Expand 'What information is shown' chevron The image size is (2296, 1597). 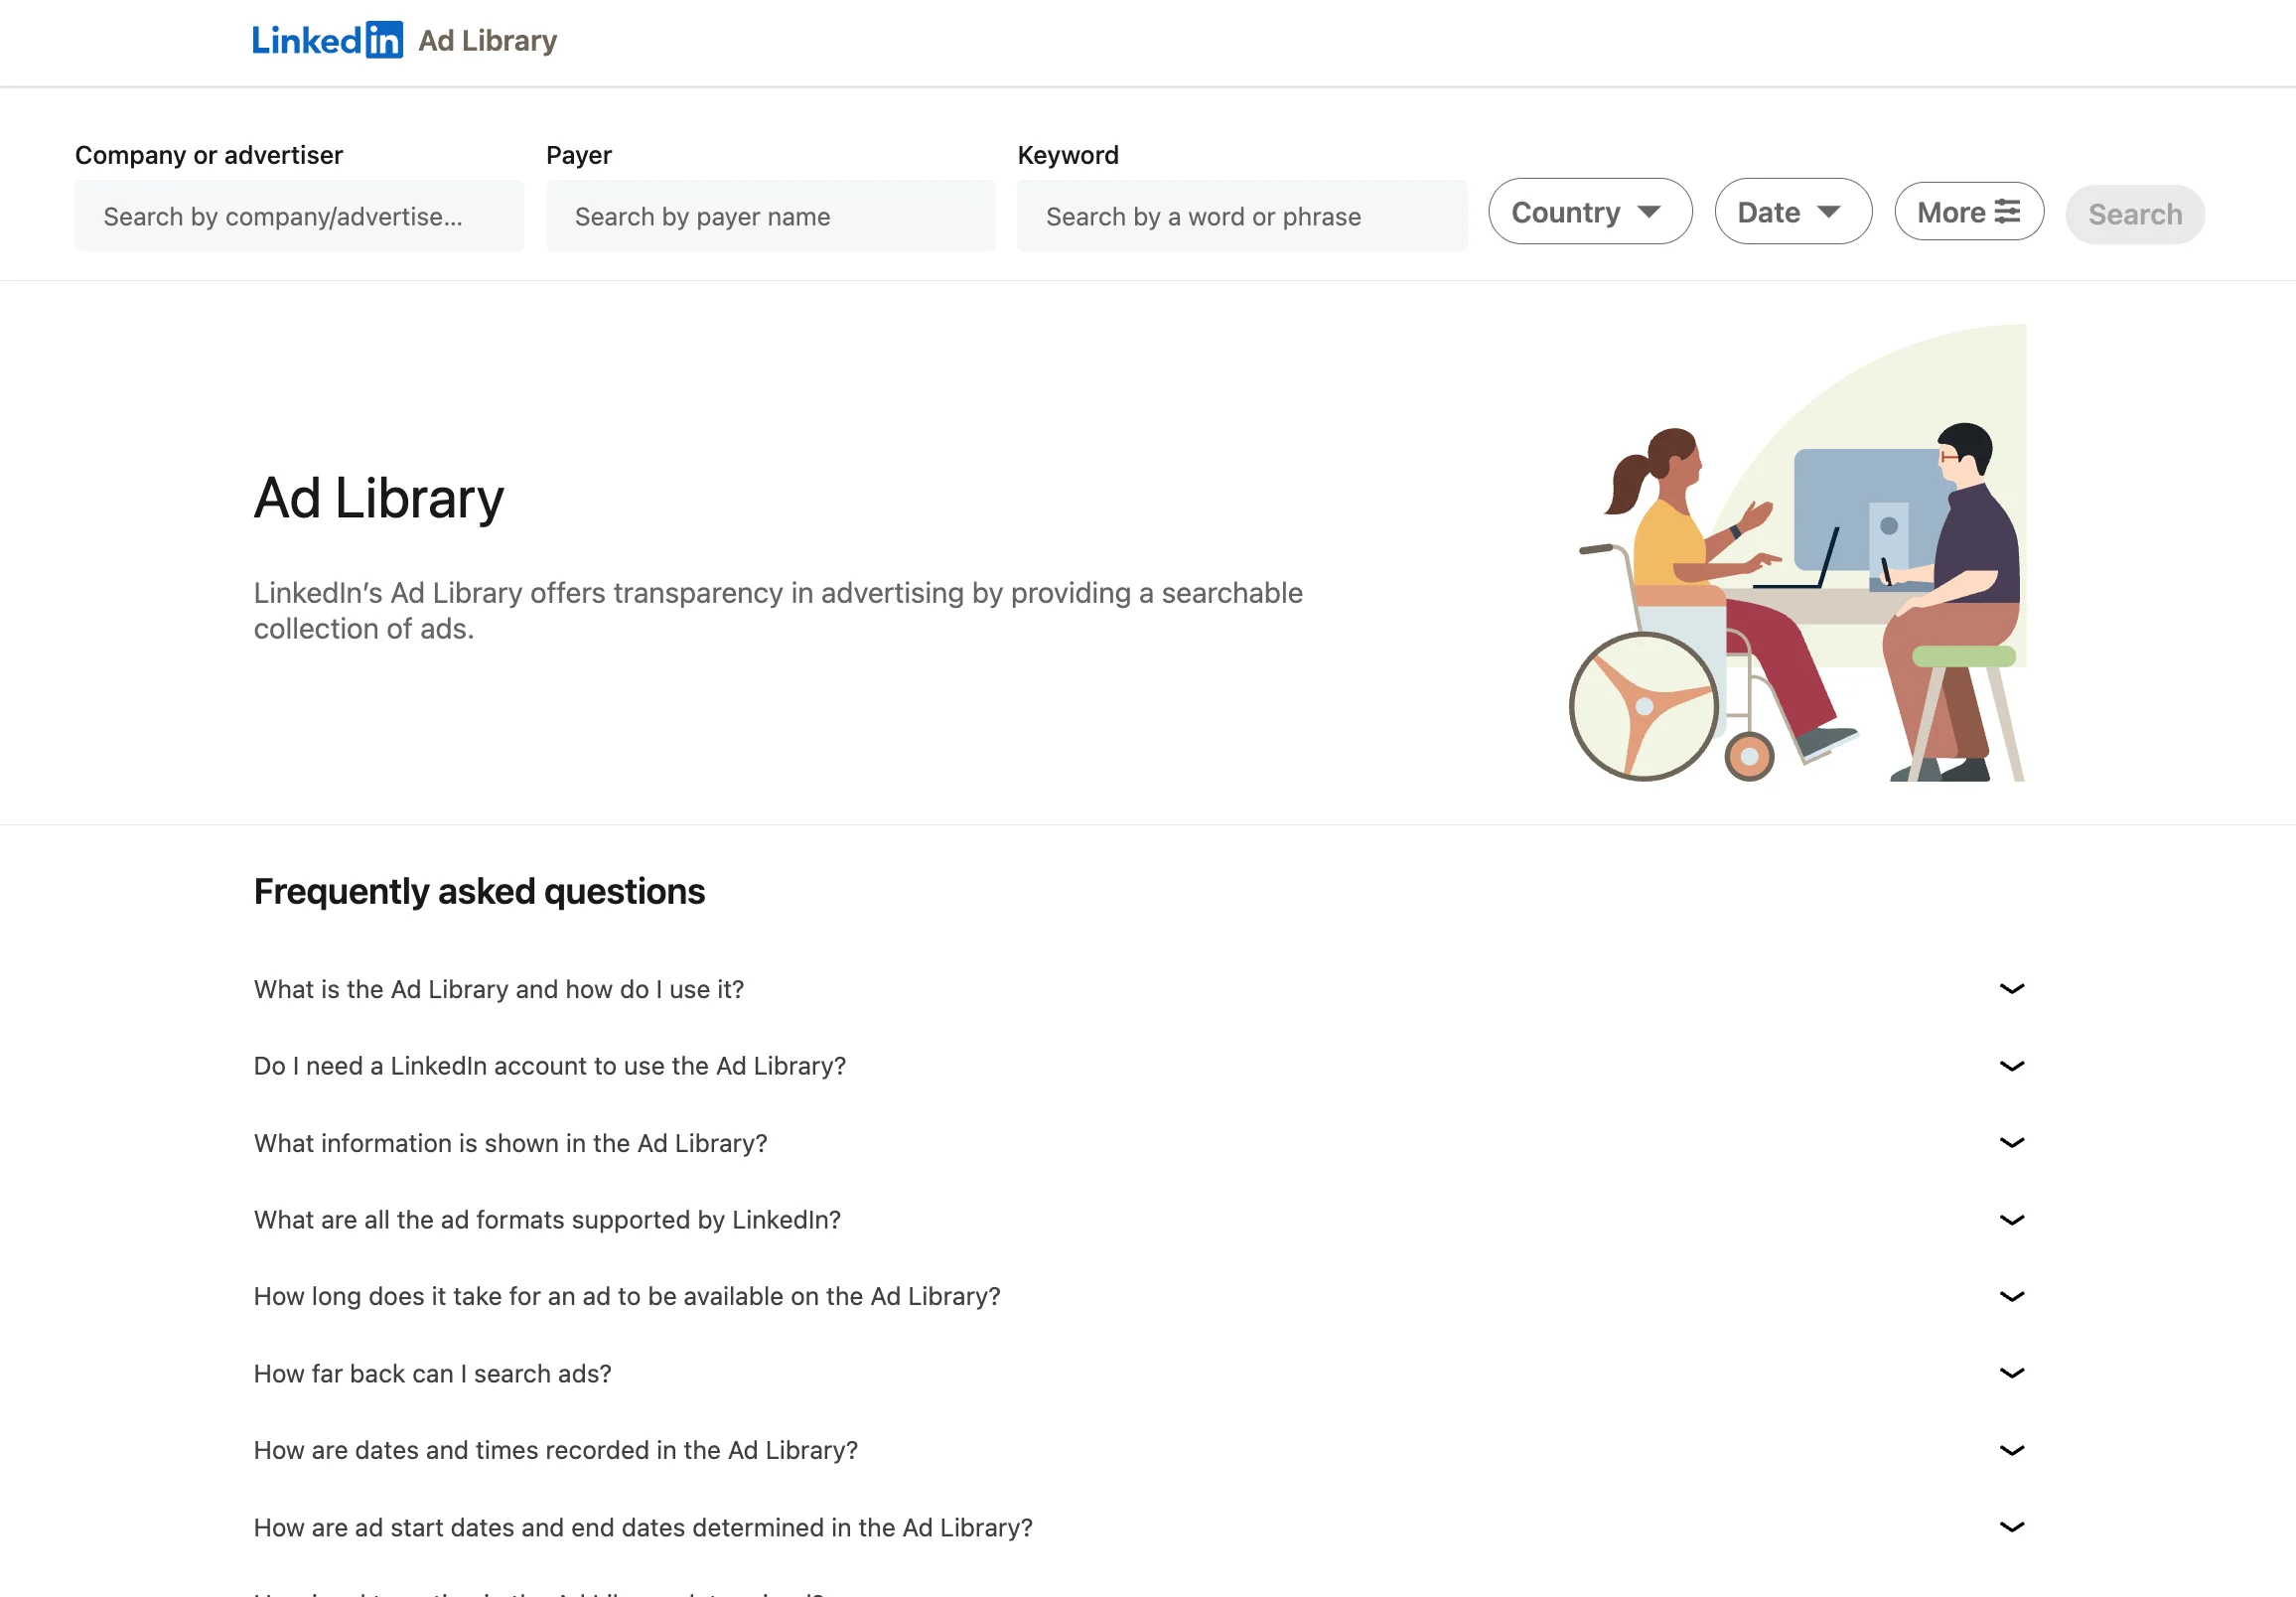2011,1143
